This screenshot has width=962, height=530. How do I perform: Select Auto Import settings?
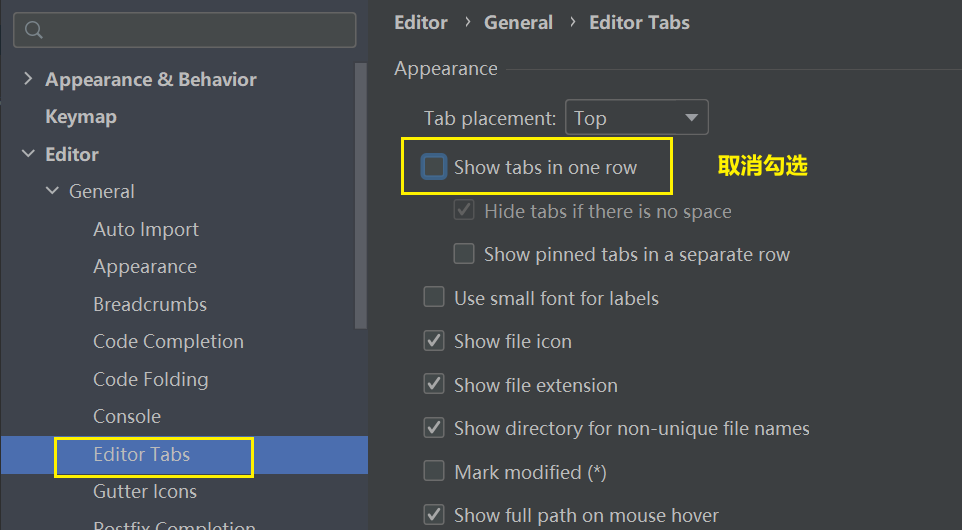(x=146, y=229)
